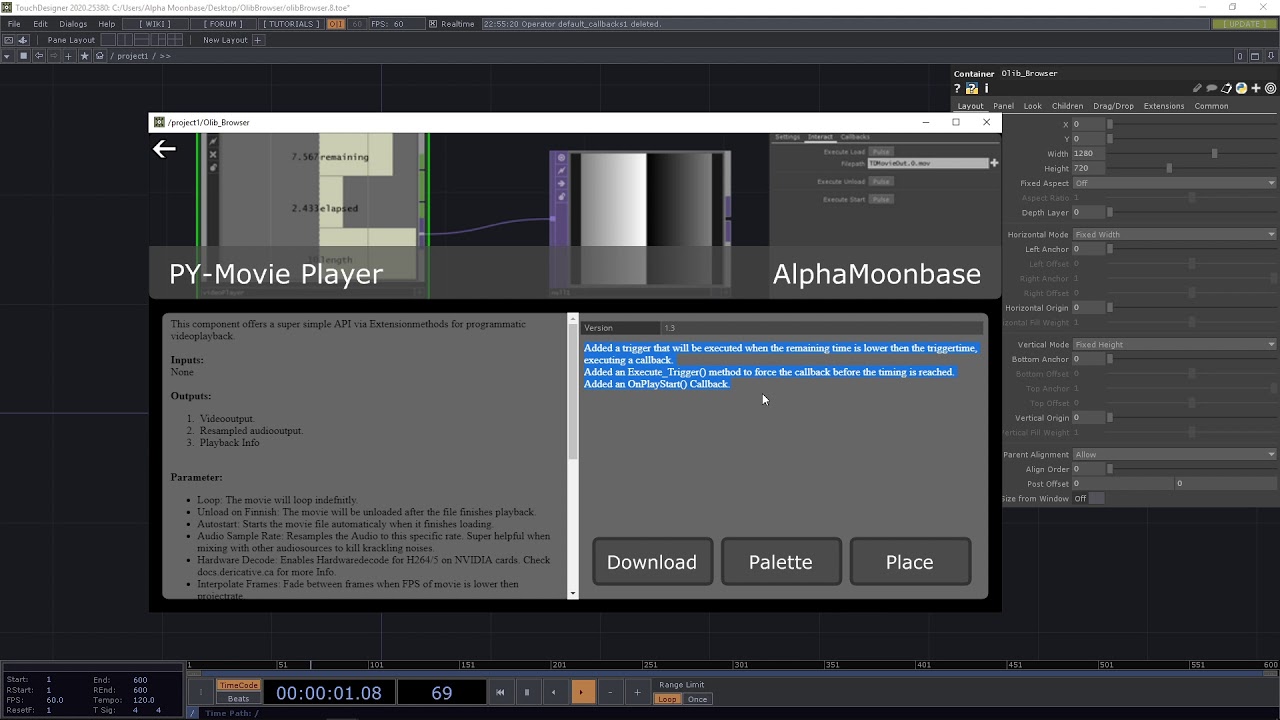Select single pane layout icon
Image resolution: width=1280 pixels, height=720 pixels.
point(108,40)
